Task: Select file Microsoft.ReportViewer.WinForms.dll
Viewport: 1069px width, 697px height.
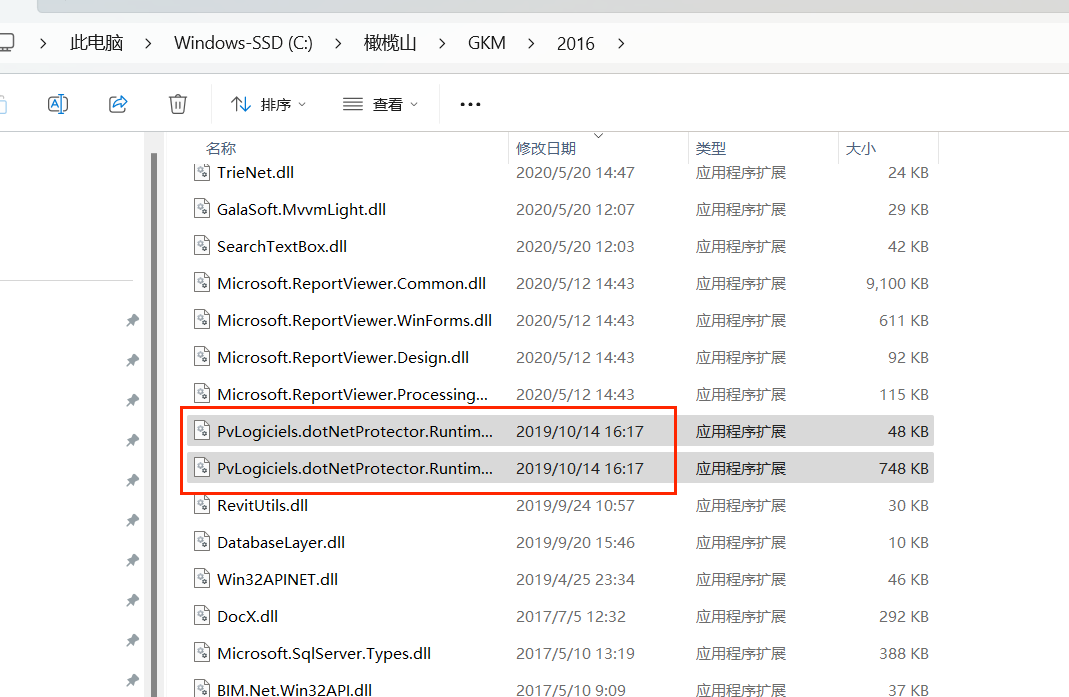Action: coord(560,321)
